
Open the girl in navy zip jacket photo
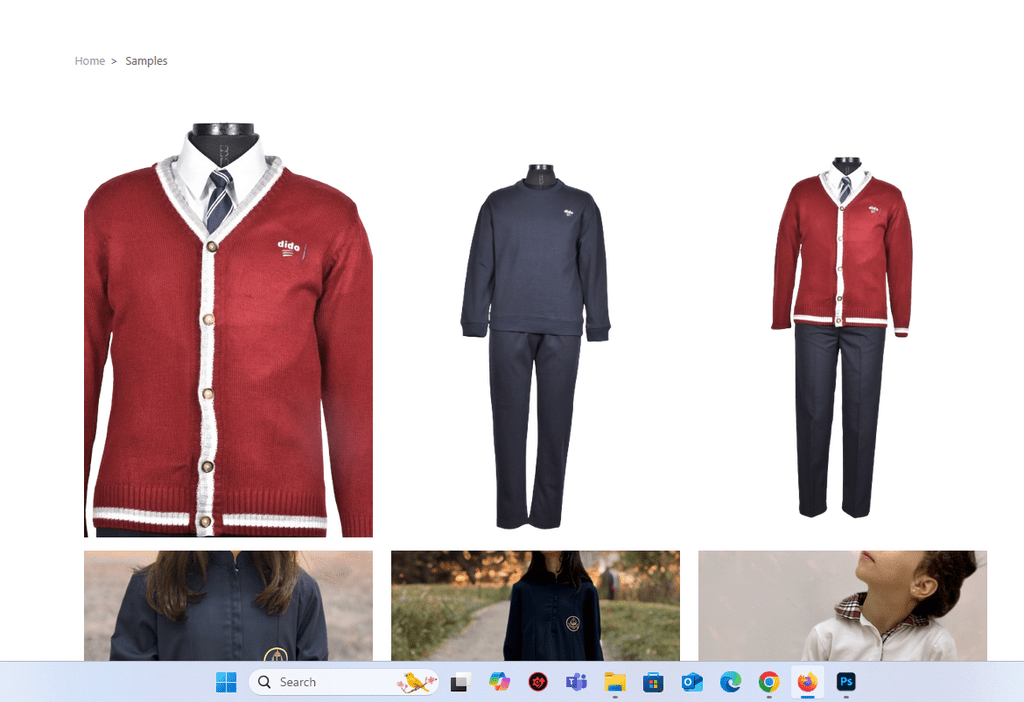[229, 605]
